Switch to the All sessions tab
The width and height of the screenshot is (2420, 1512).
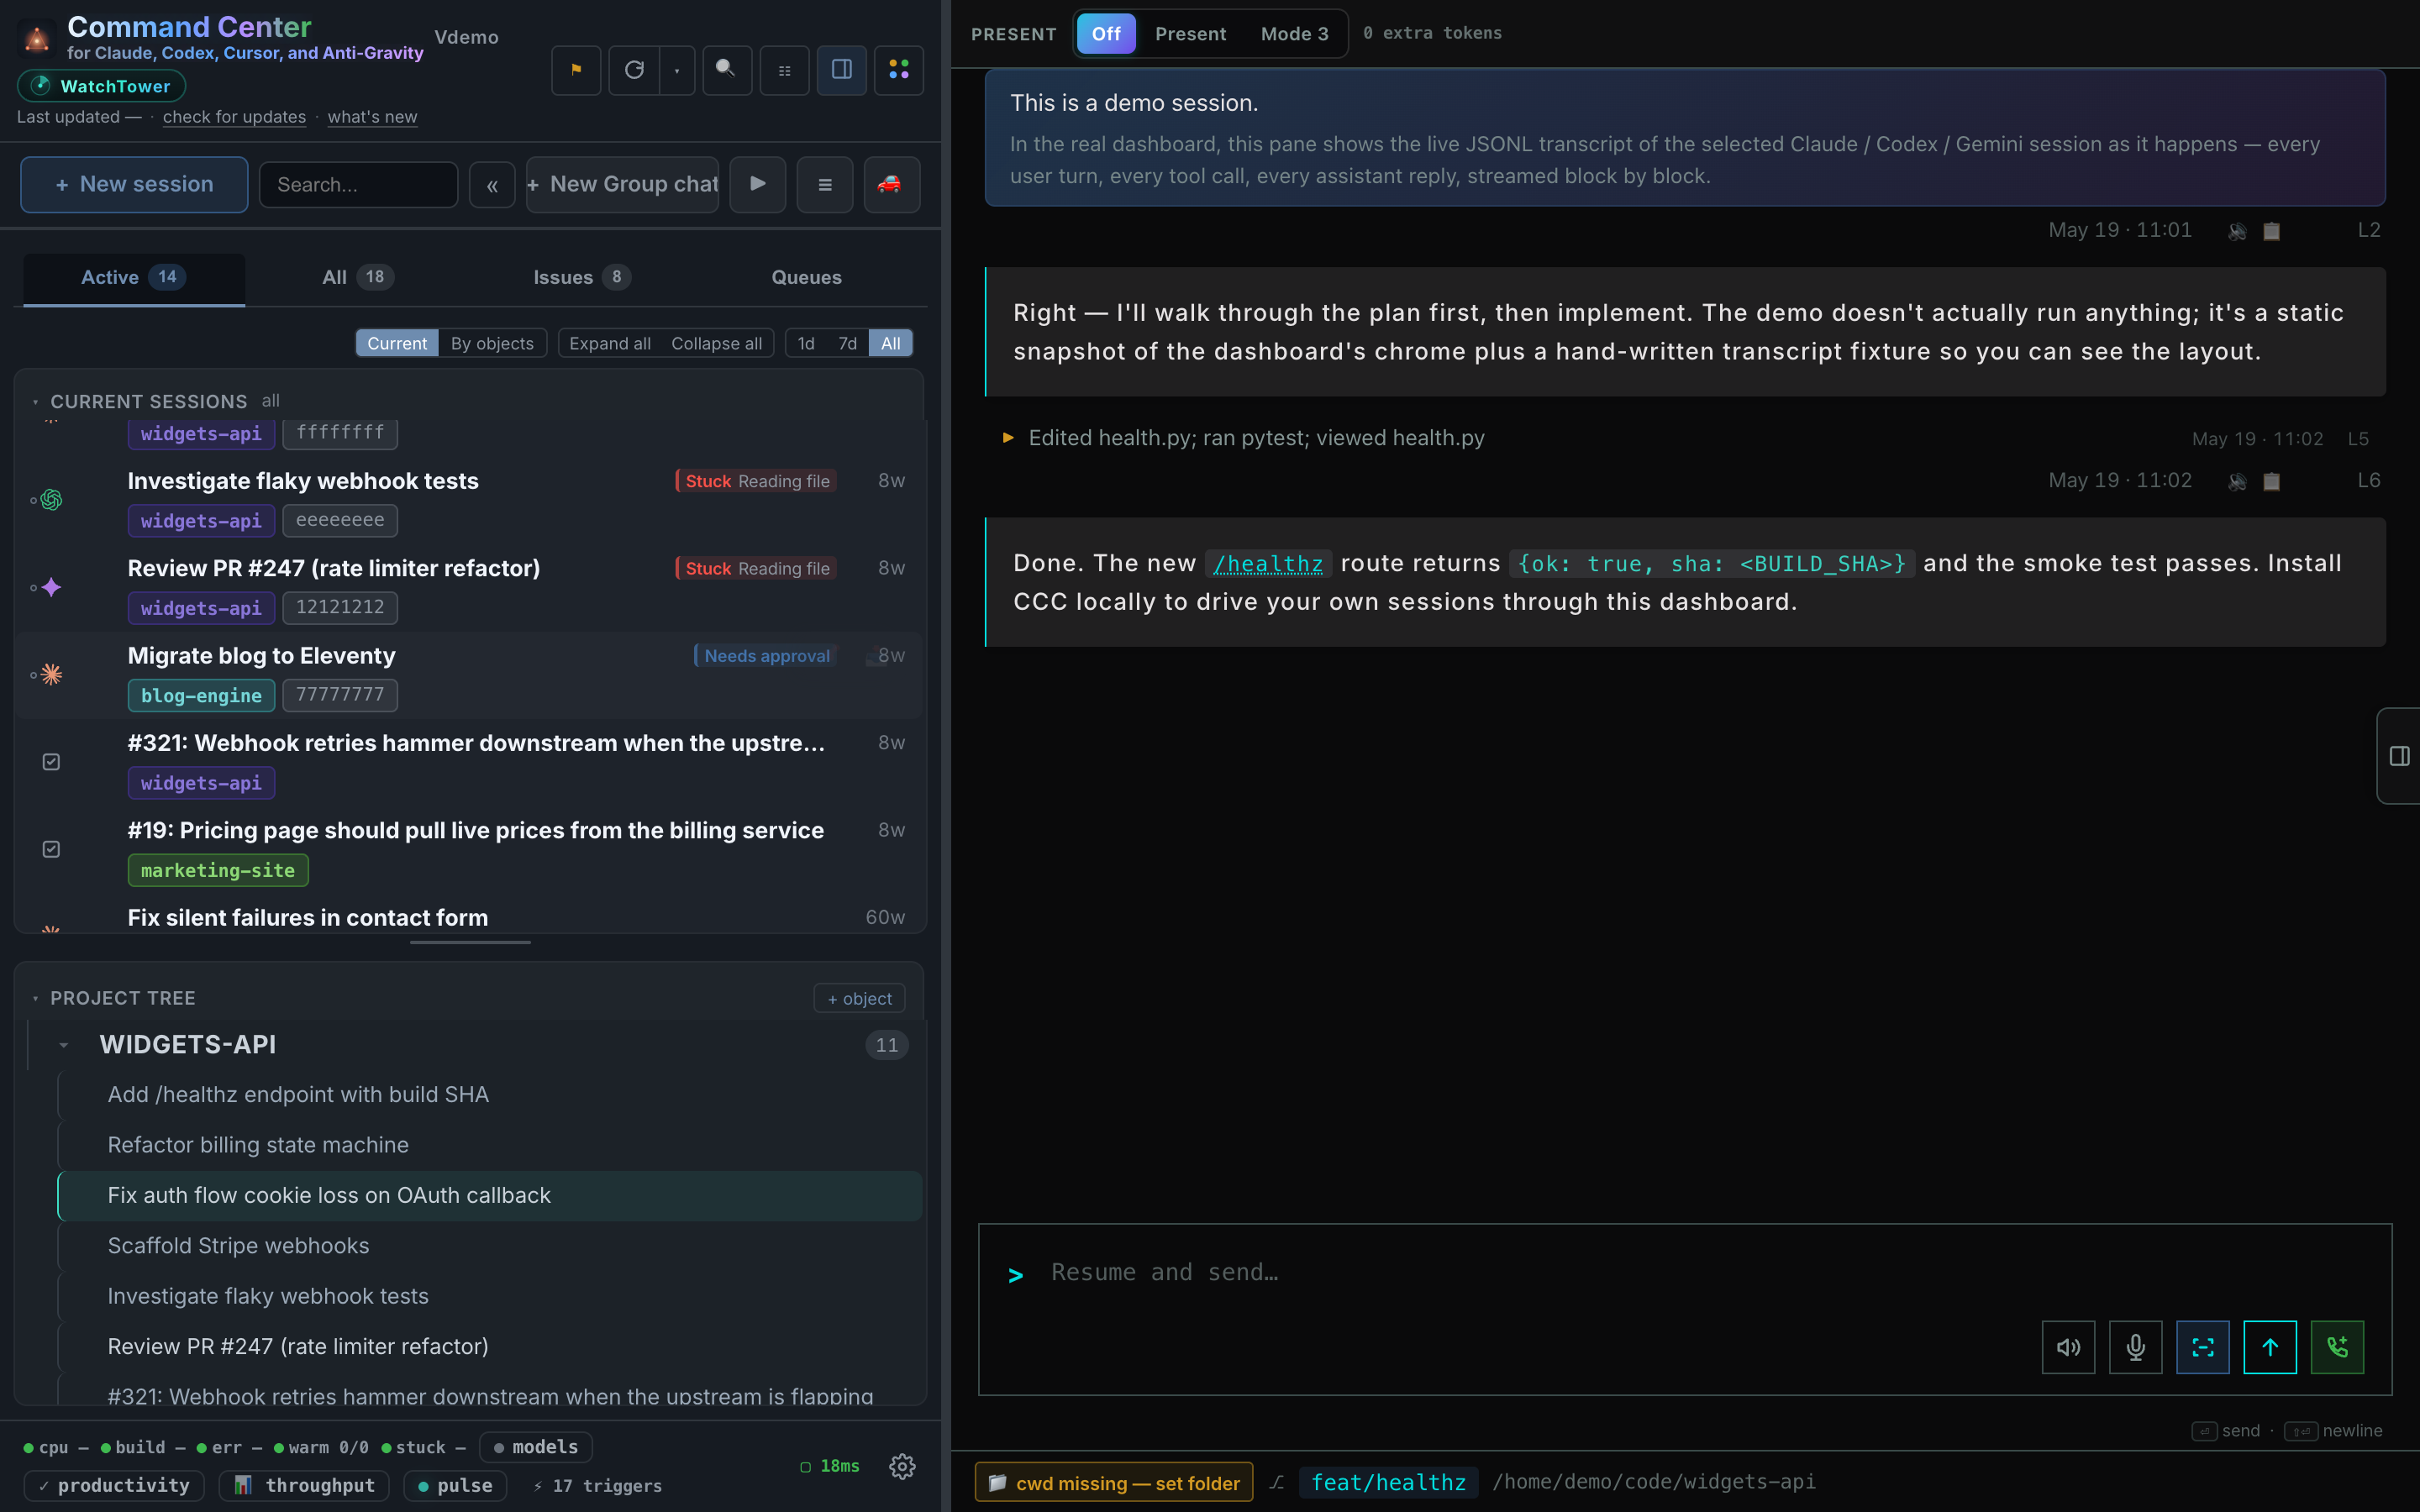click(357, 278)
